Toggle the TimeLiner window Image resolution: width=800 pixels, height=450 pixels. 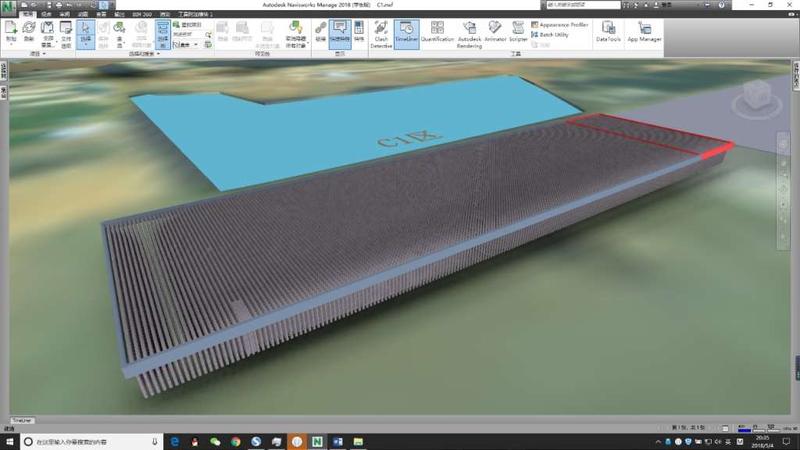tap(406, 34)
